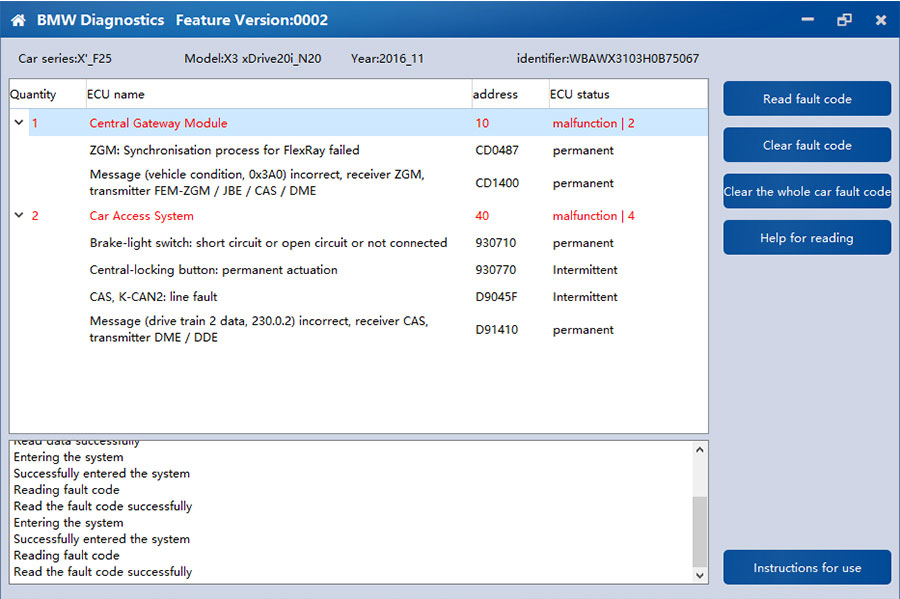Restore down the BMW Diagnostics window
The height and width of the screenshot is (599, 900).
click(x=844, y=20)
